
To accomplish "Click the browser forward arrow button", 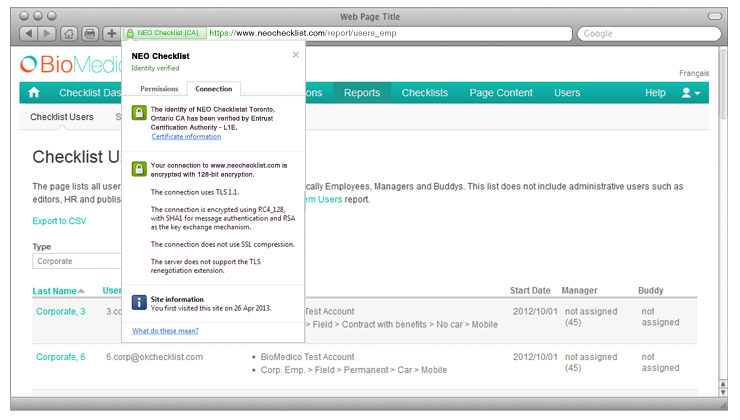I will tap(47, 34).
